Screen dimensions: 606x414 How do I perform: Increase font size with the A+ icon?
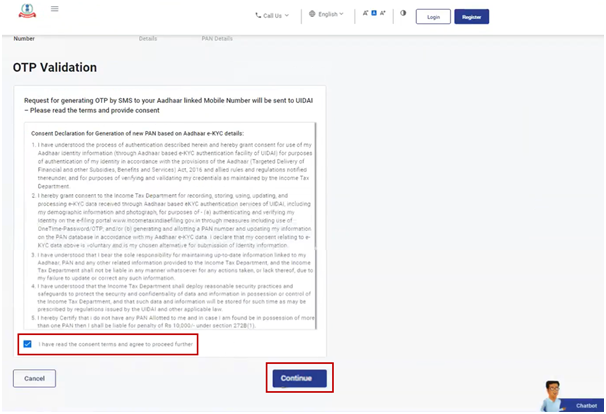pos(382,15)
